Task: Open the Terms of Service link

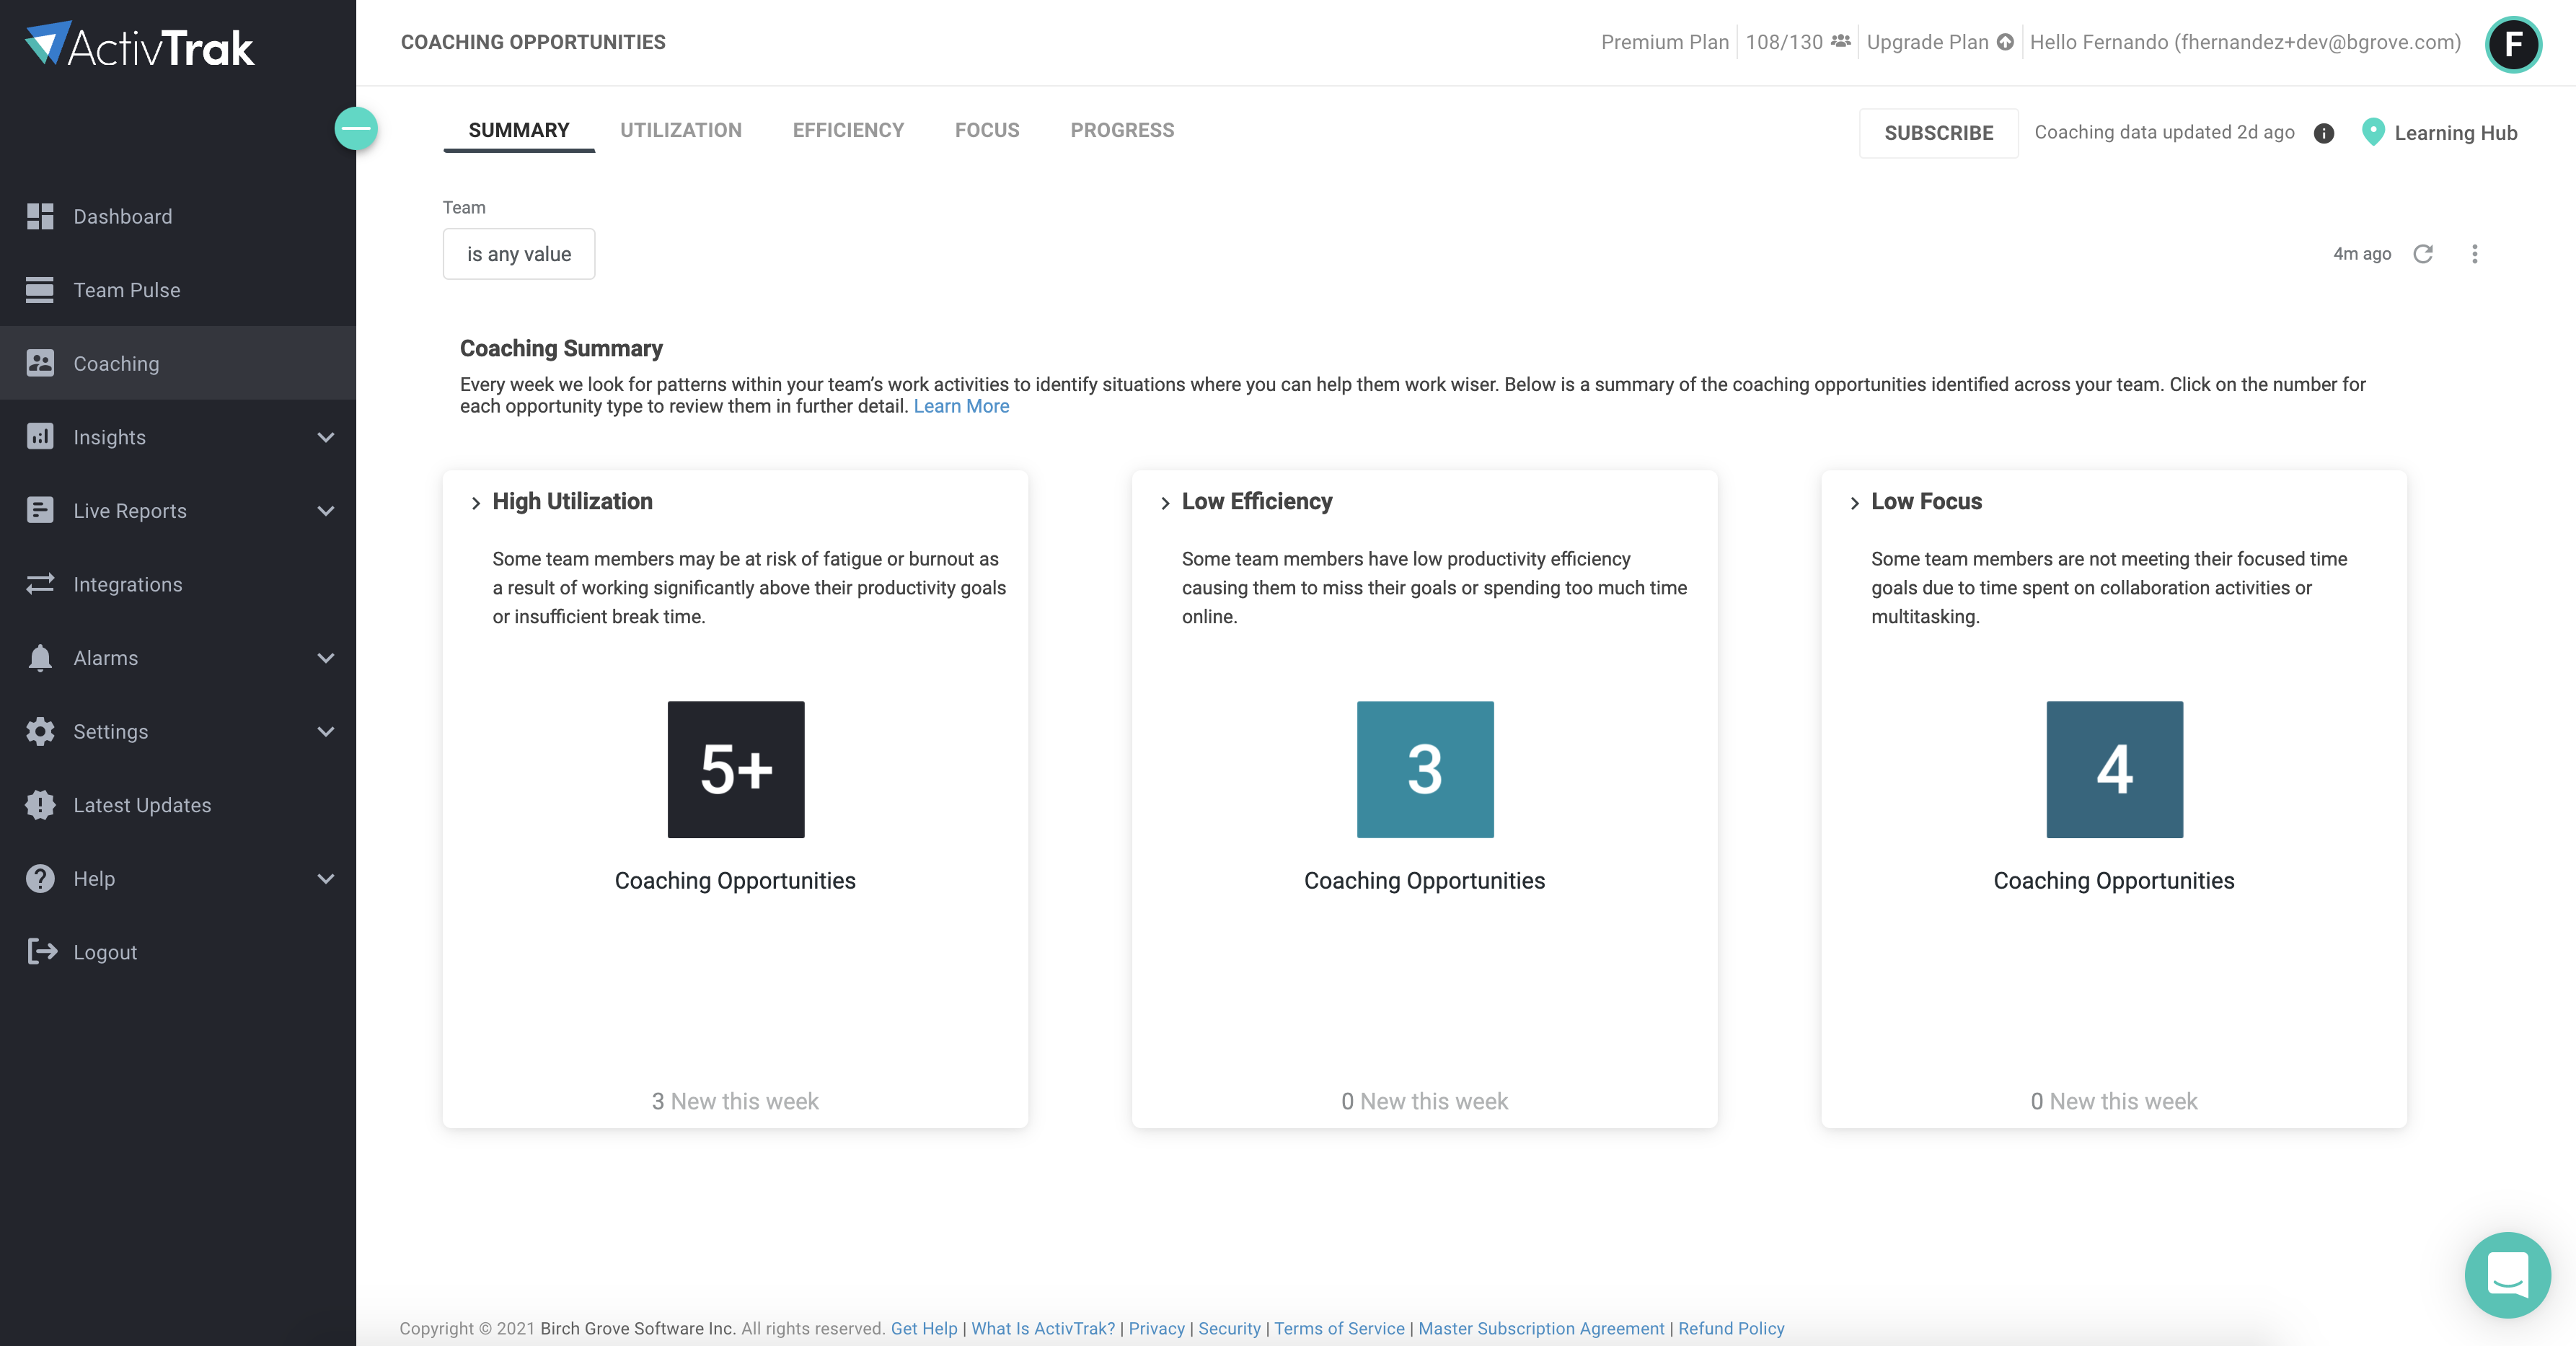Action: pyautogui.click(x=1339, y=1328)
